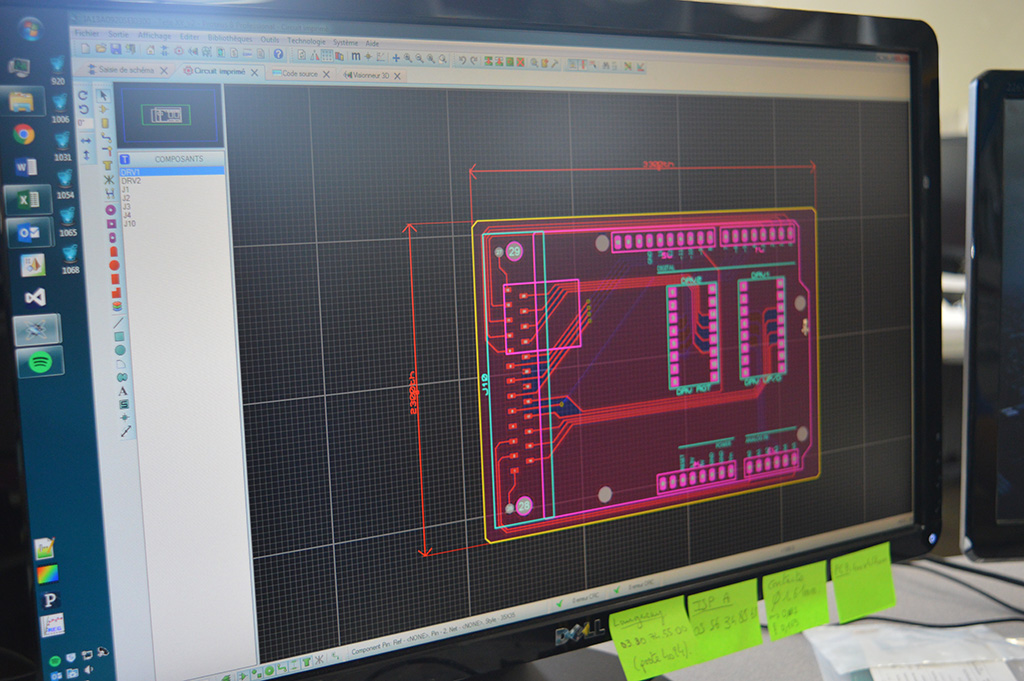Viewport: 1024px width, 681px height.
Task: Select the 2D graphics line tool
Action: [x=118, y=322]
